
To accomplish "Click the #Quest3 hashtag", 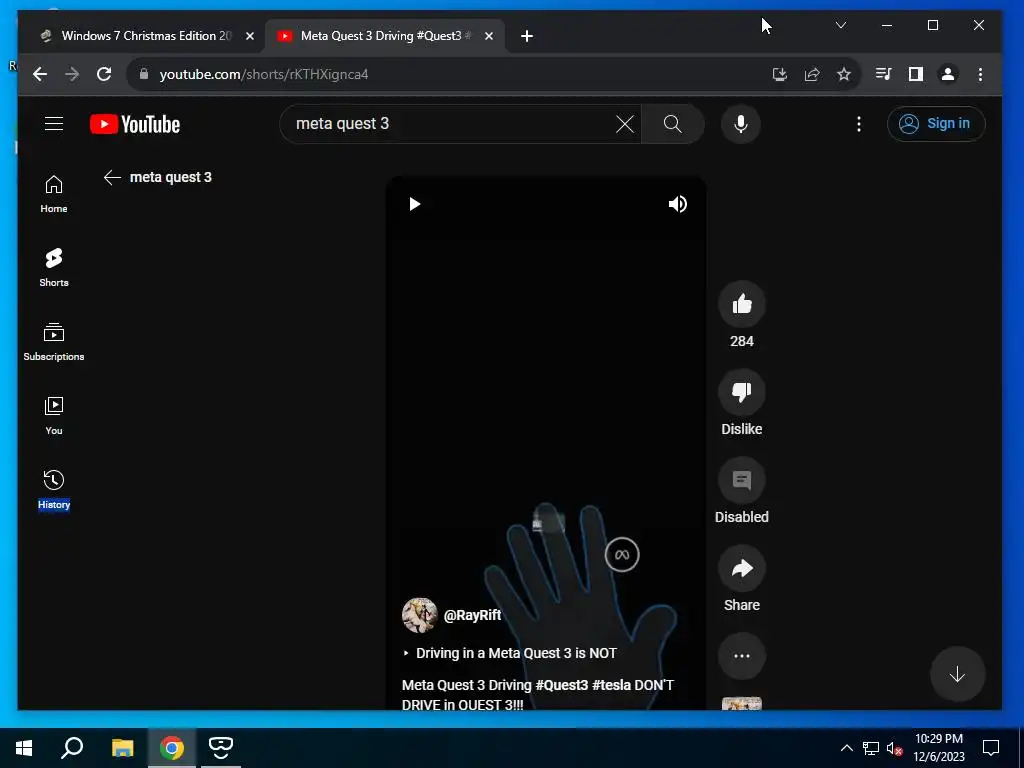I will (x=562, y=685).
